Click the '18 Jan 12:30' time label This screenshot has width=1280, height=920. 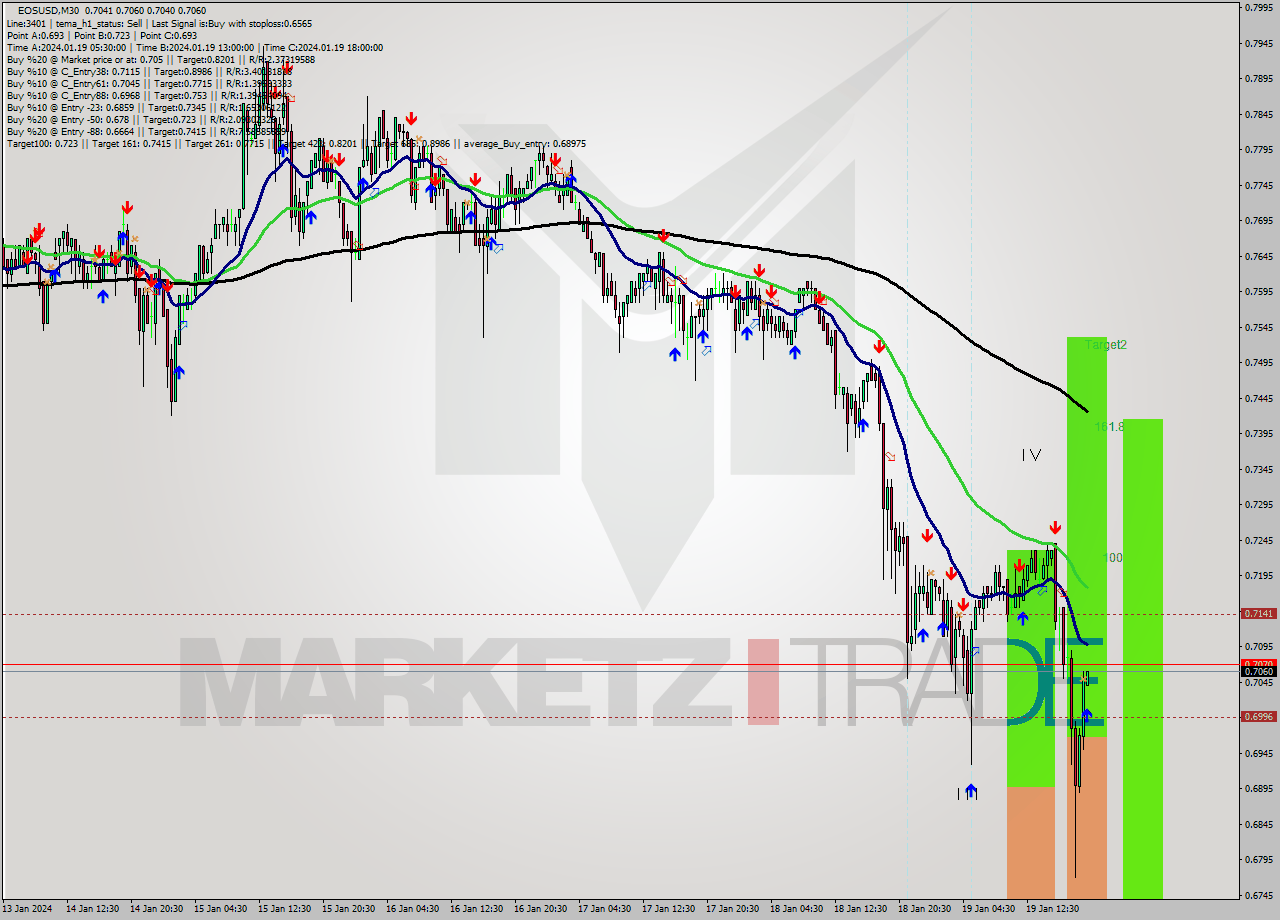pyautogui.click(x=860, y=909)
